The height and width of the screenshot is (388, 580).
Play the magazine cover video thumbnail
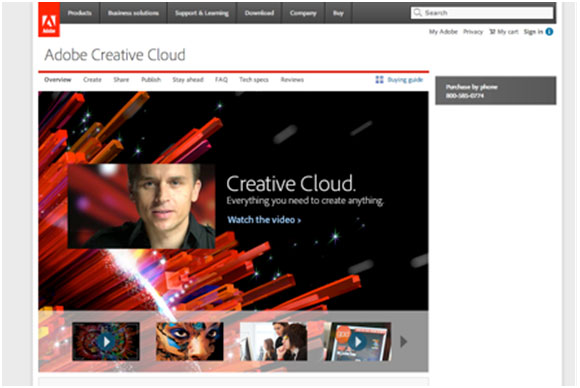(x=358, y=341)
